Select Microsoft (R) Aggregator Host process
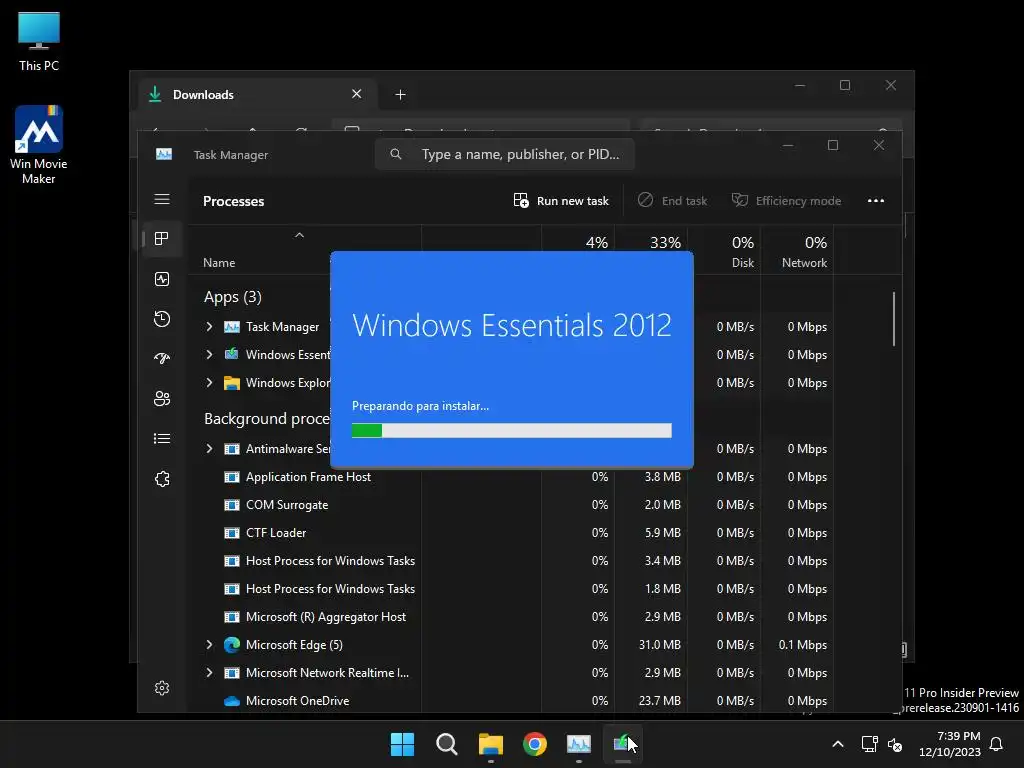The height and width of the screenshot is (768, 1024). coord(326,616)
